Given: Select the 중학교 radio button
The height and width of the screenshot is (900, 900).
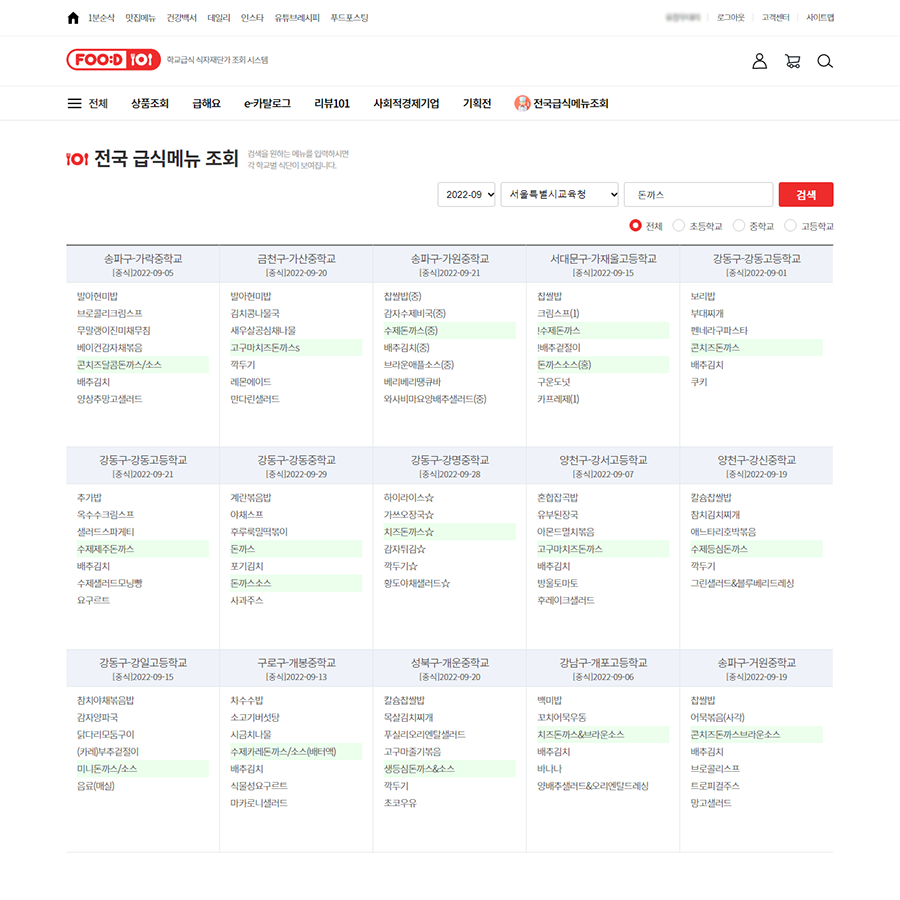Looking at the screenshot, I should pos(739,226).
